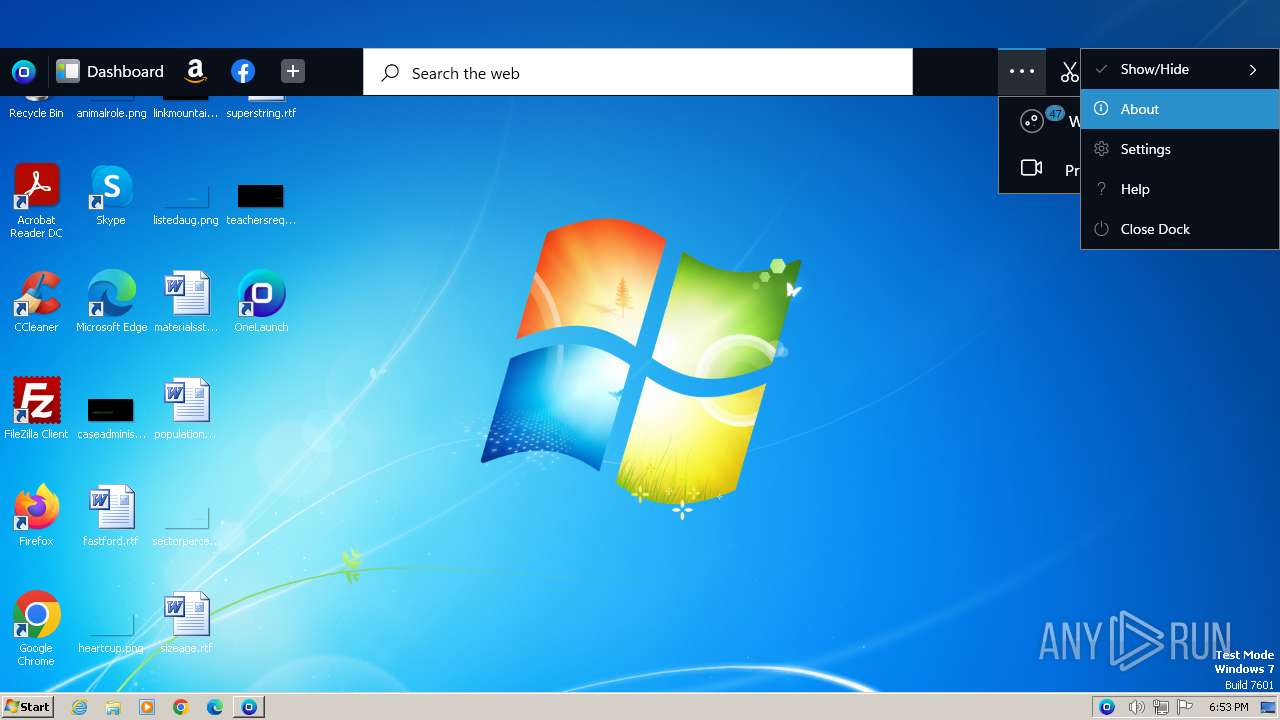Image resolution: width=1280 pixels, height=720 pixels.
Task: Toggle the three-dots more menu button
Action: tap(1022, 71)
